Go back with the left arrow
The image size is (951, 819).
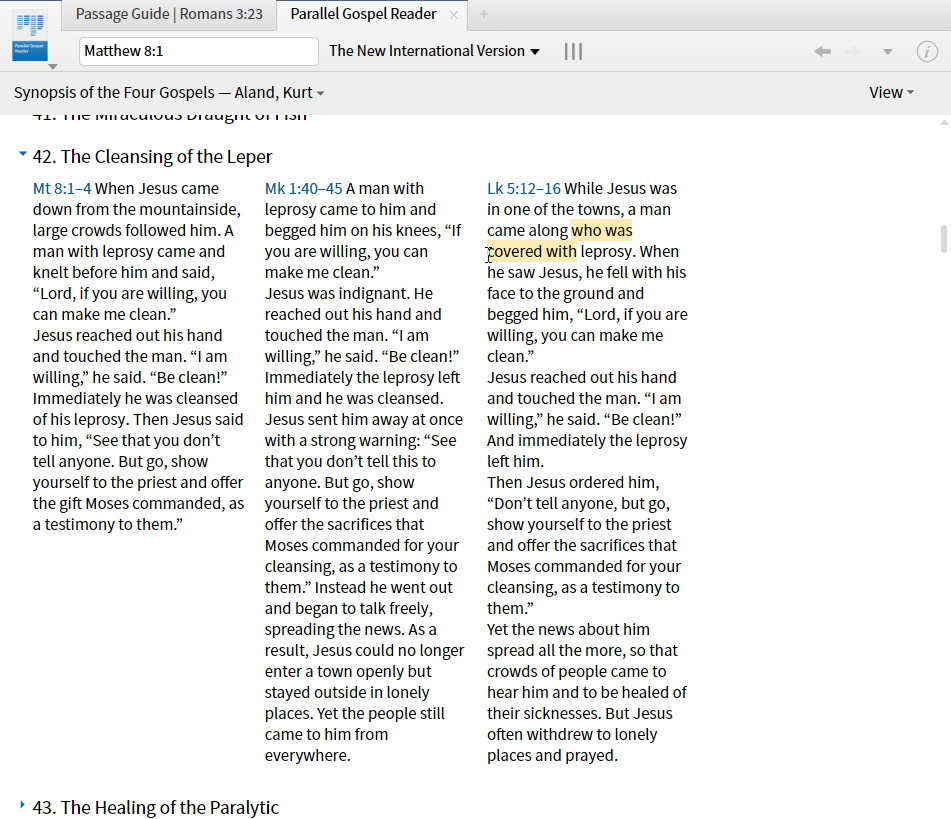click(x=822, y=52)
